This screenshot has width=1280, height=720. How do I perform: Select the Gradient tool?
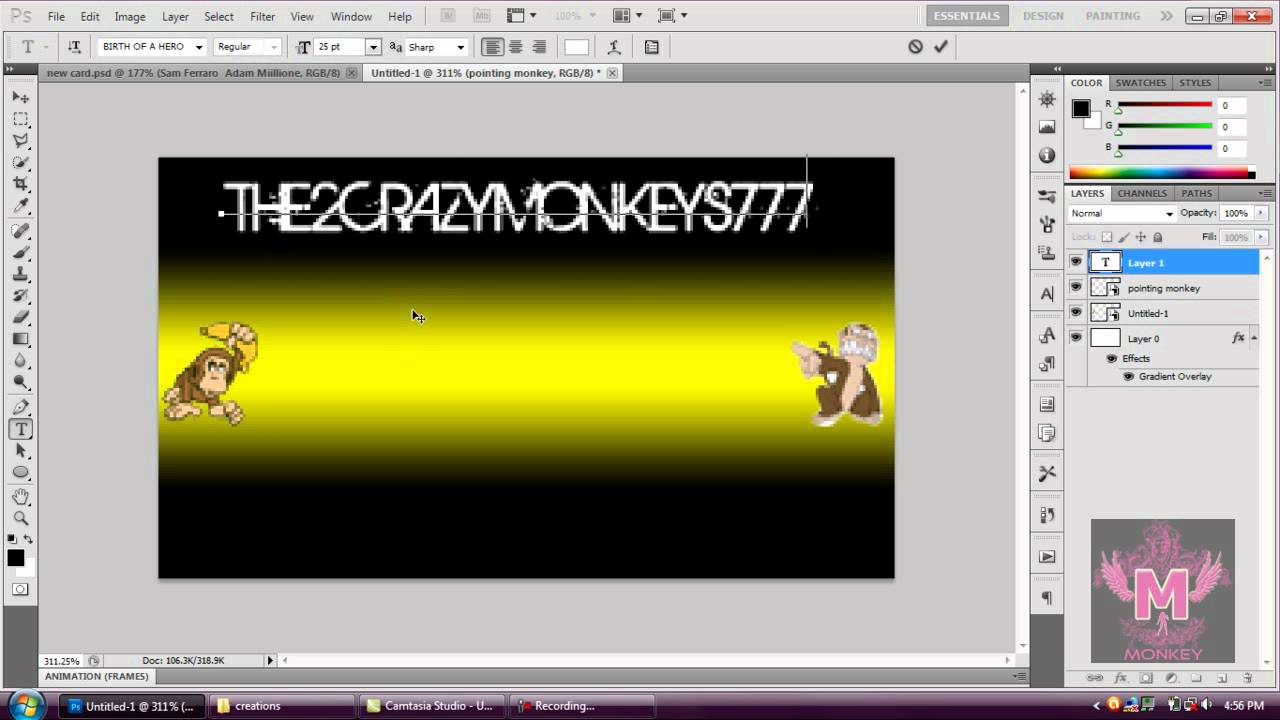coord(20,339)
